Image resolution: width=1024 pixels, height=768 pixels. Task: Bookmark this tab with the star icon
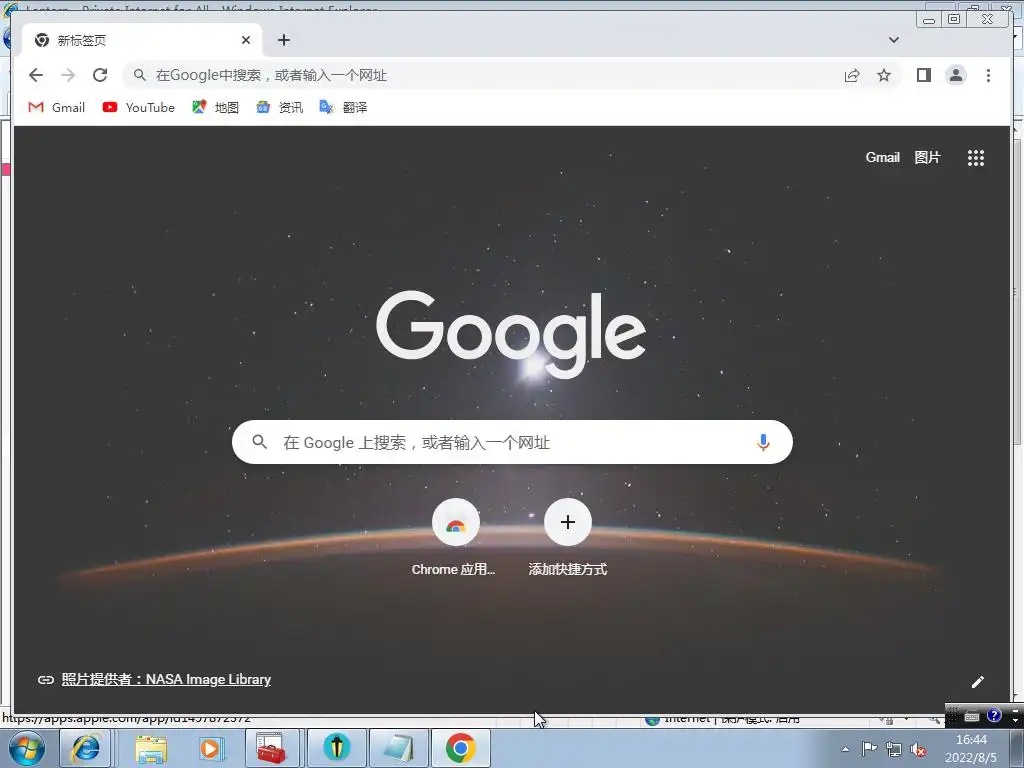point(884,75)
